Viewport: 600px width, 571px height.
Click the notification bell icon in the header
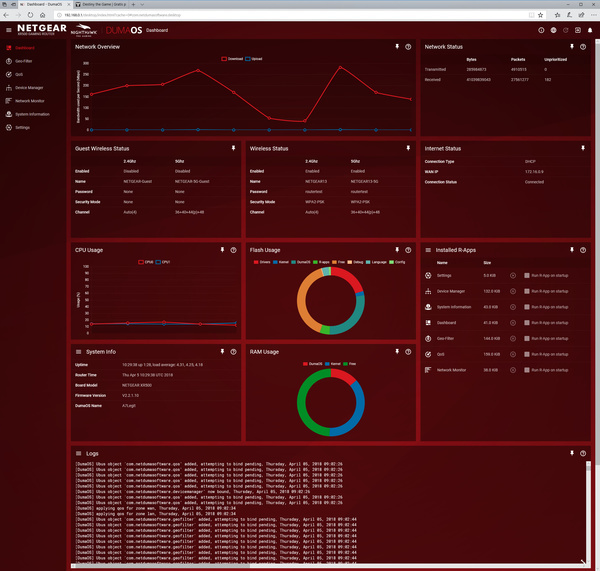point(590,30)
